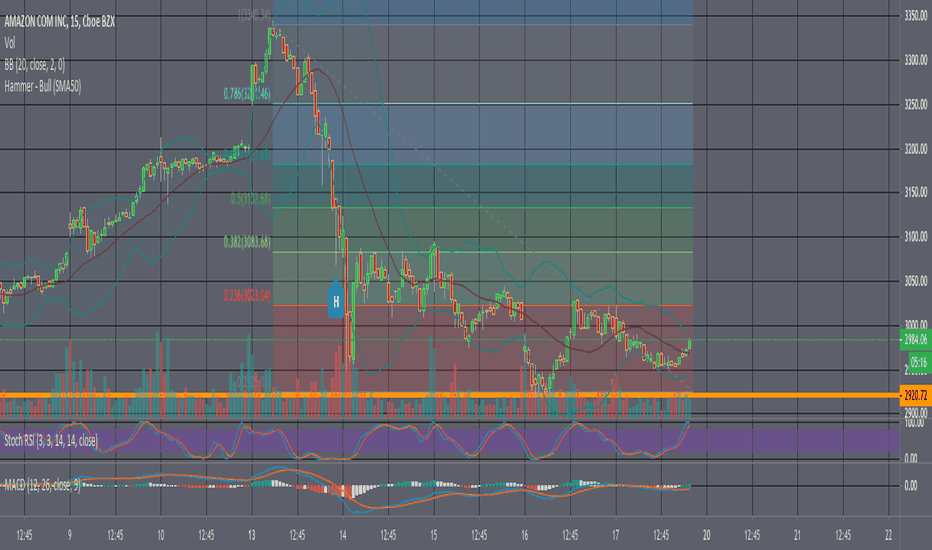Click the 3100.00 price axis label
This screenshot has width=932, height=550.
[x=916, y=237]
